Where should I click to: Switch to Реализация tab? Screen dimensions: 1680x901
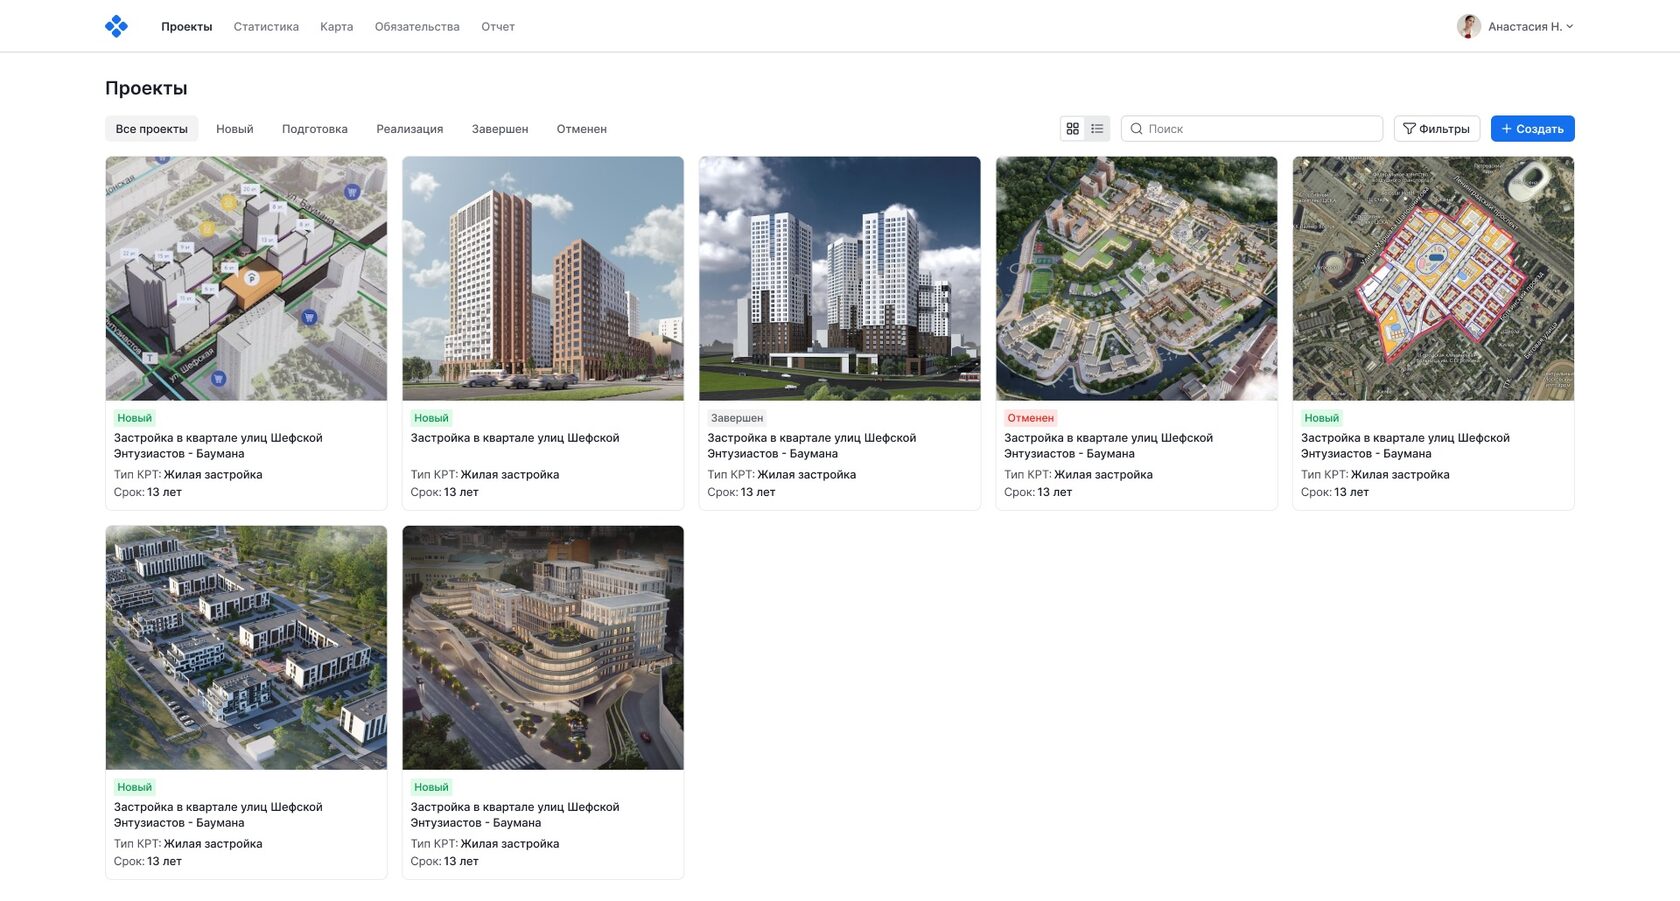point(410,129)
